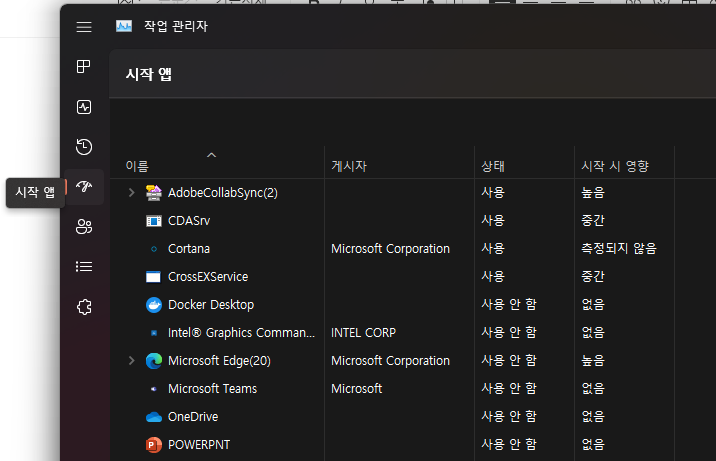Open the hamburger navigation menu
The image size is (716, 461).
pyautogui.click(x=84, y=27)
